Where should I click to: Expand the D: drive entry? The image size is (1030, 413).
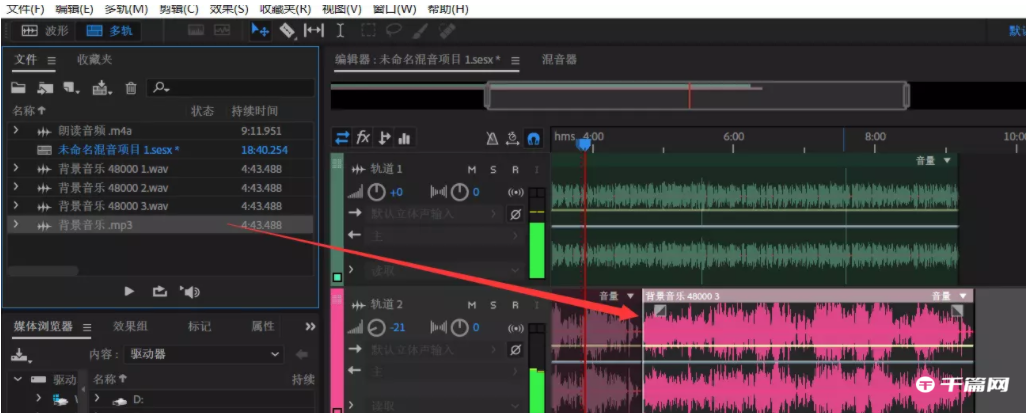click(x=97, y=398)
